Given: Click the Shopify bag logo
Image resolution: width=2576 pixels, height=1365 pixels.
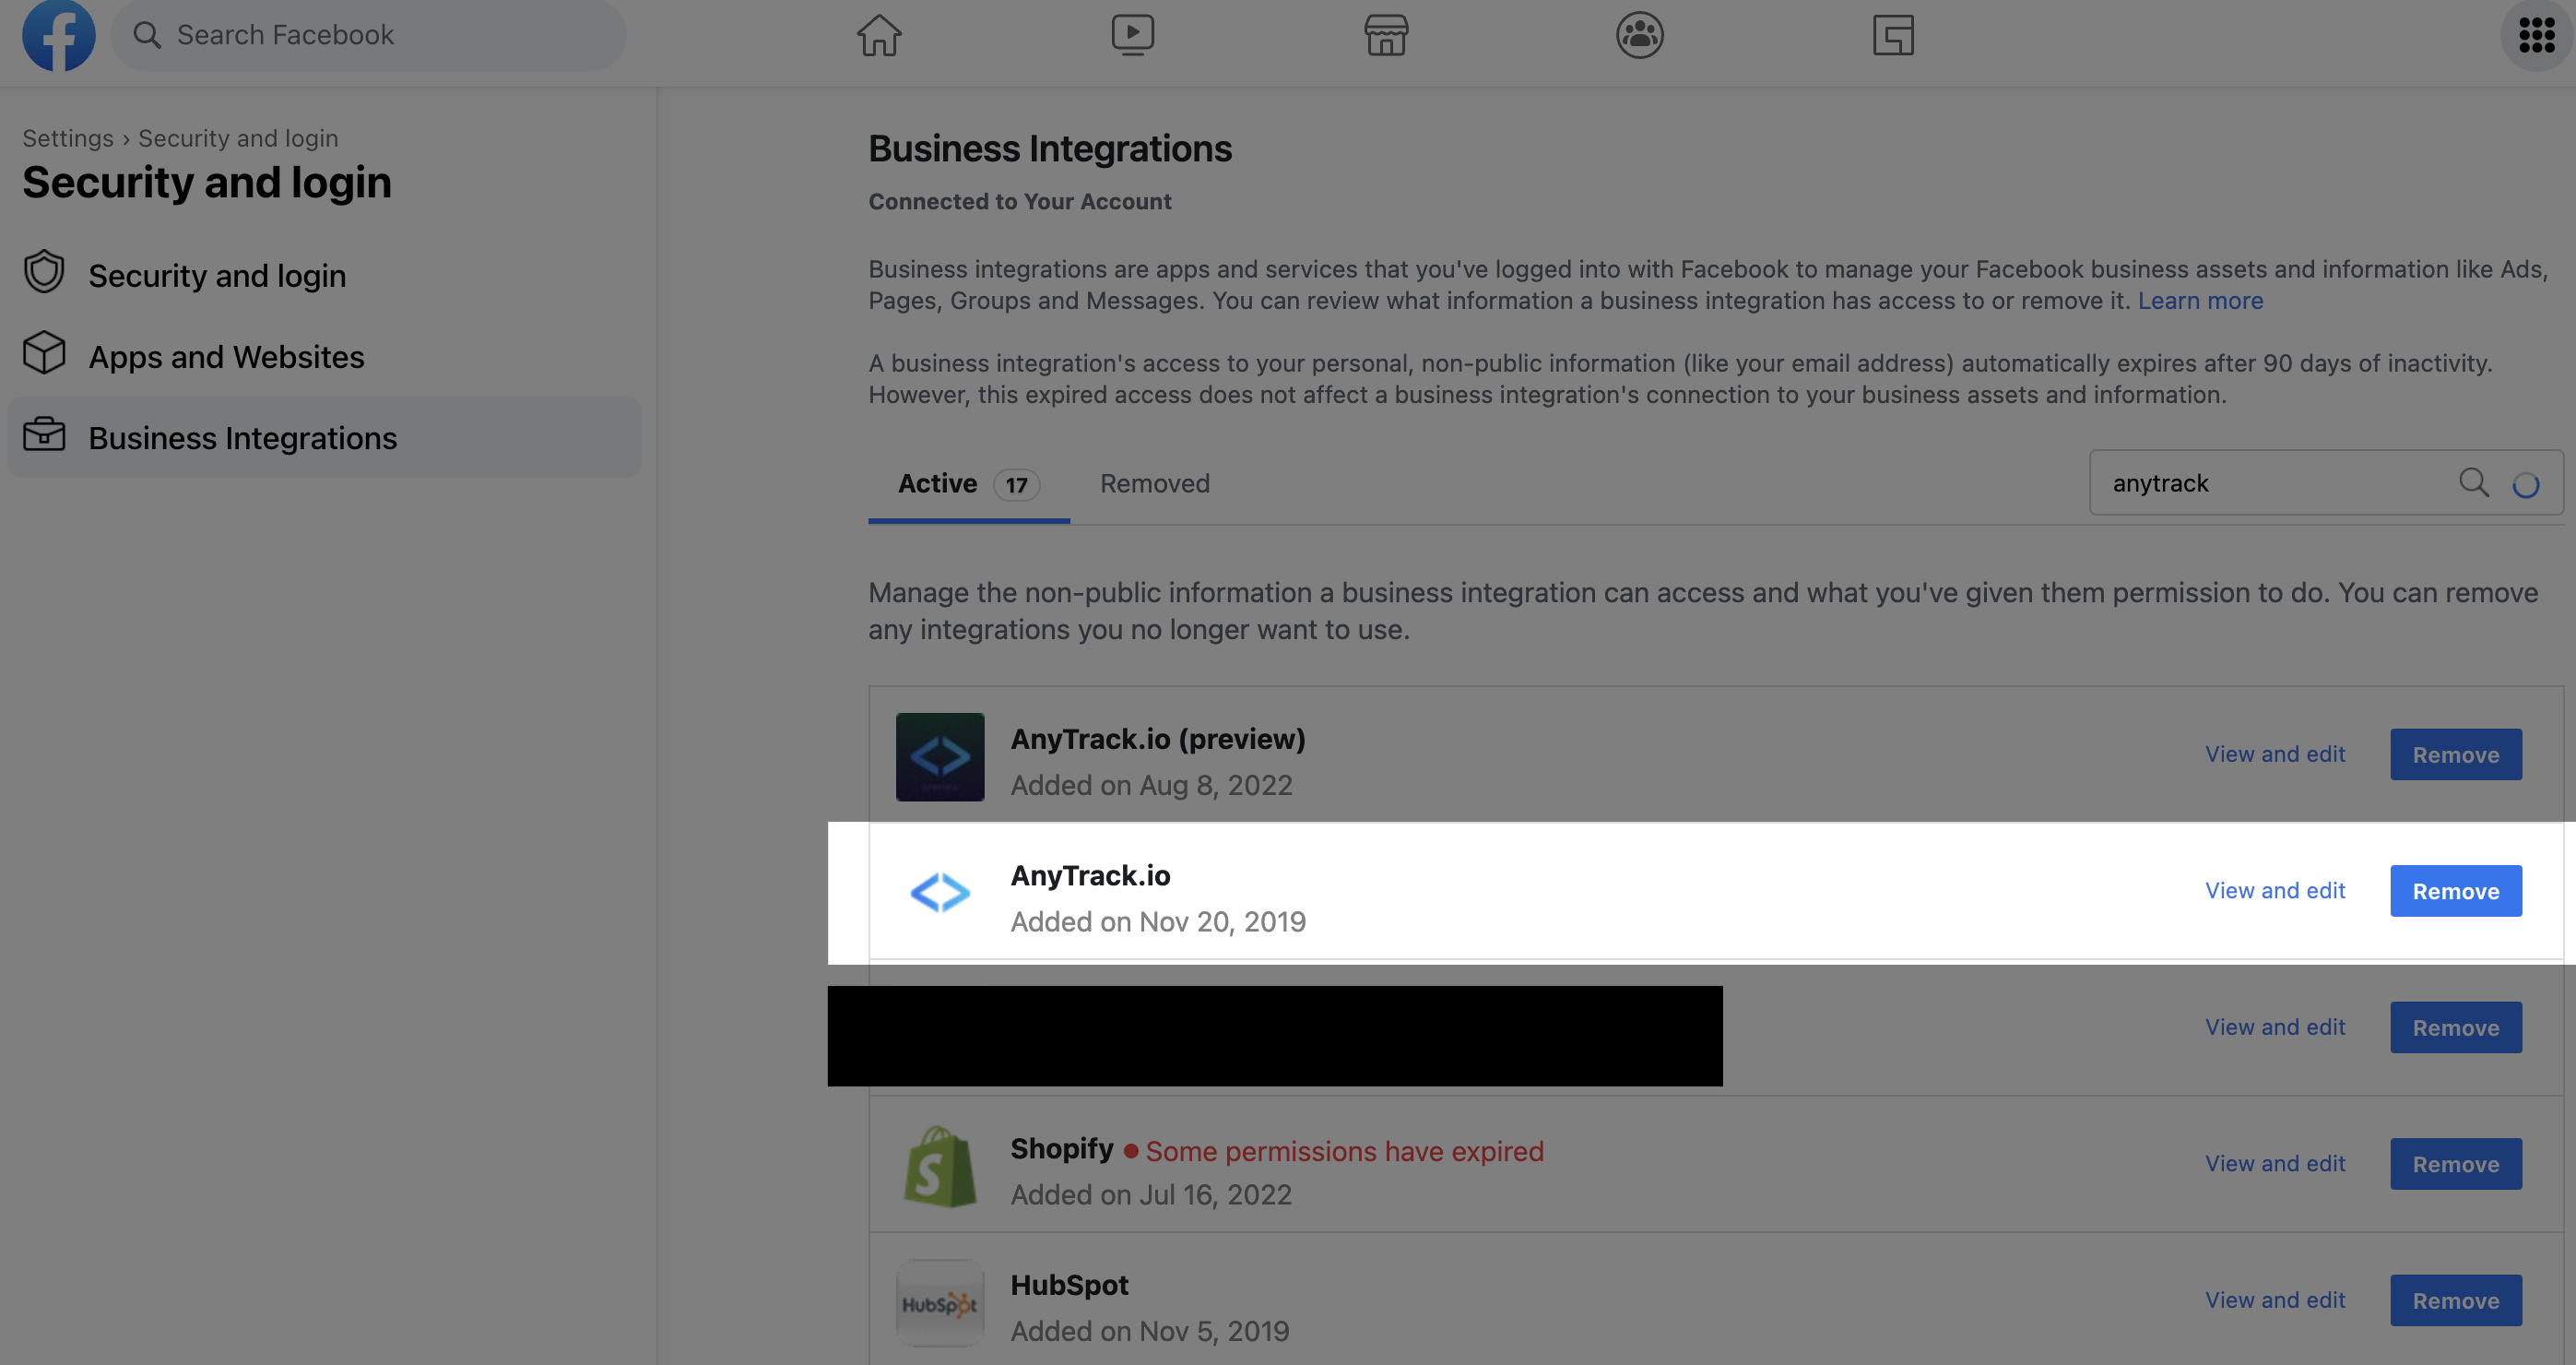Looking at the screenshot, I should coord(940,1166).
